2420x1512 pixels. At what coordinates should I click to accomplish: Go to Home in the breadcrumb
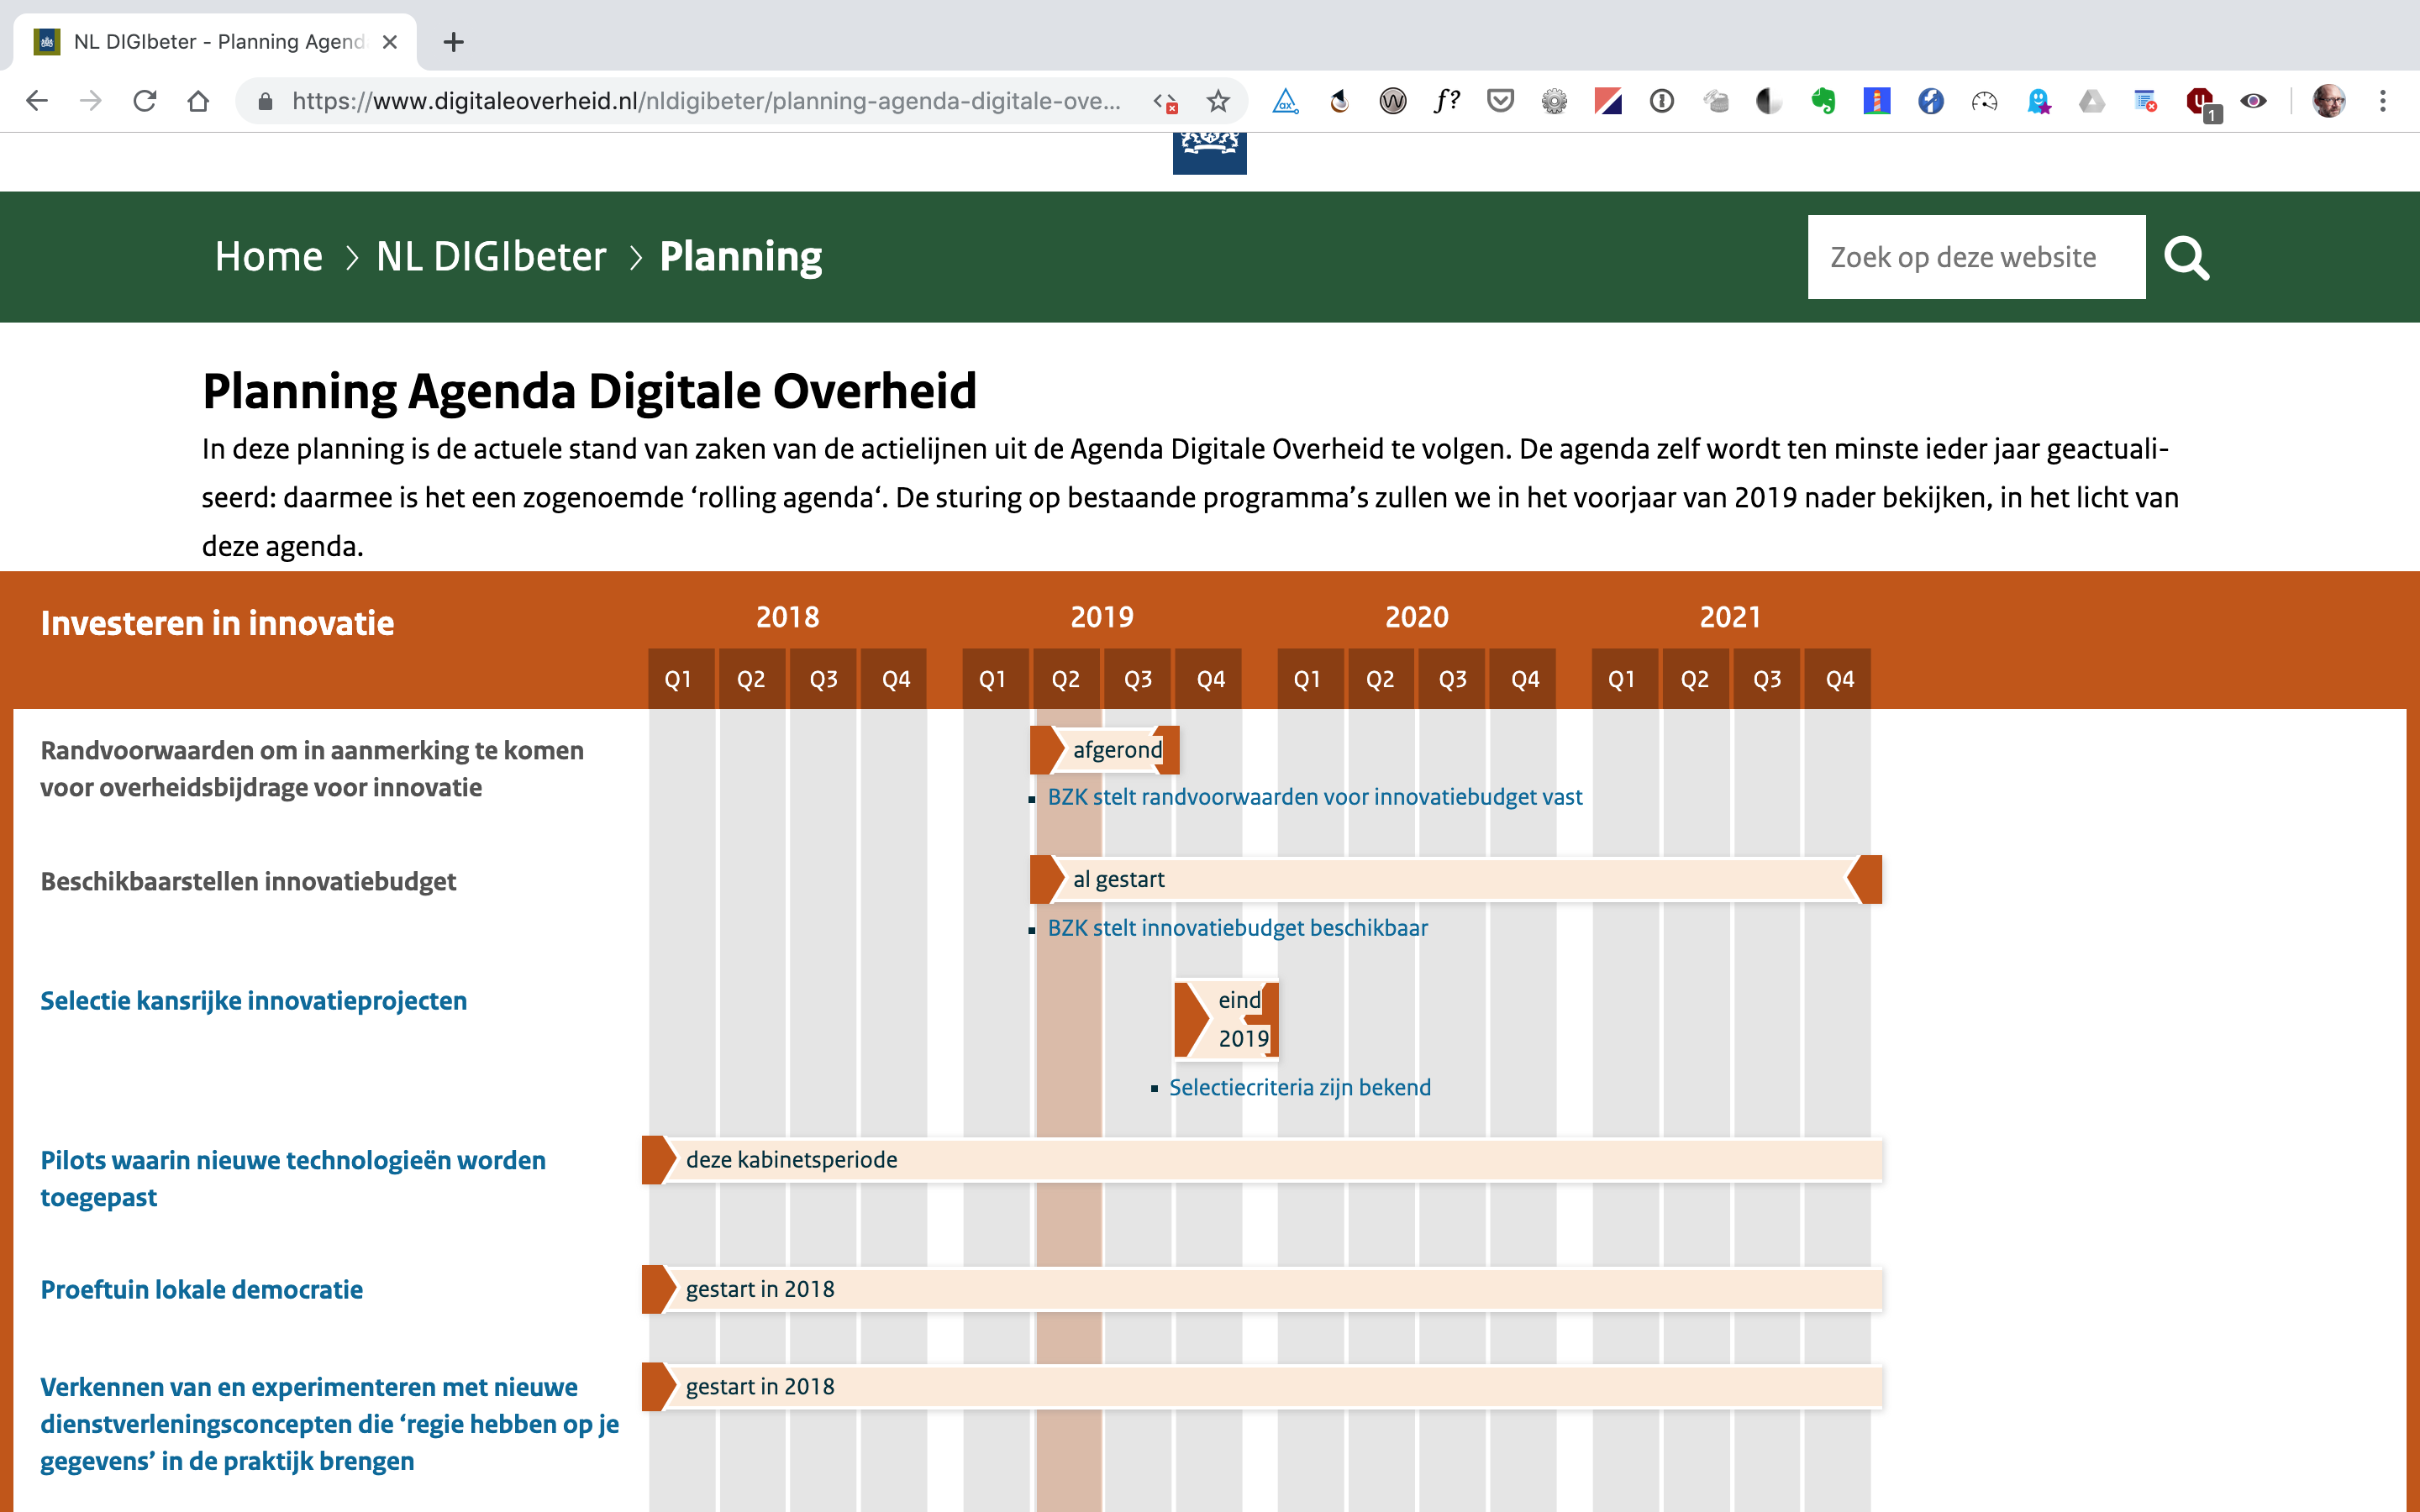point(269,257)
